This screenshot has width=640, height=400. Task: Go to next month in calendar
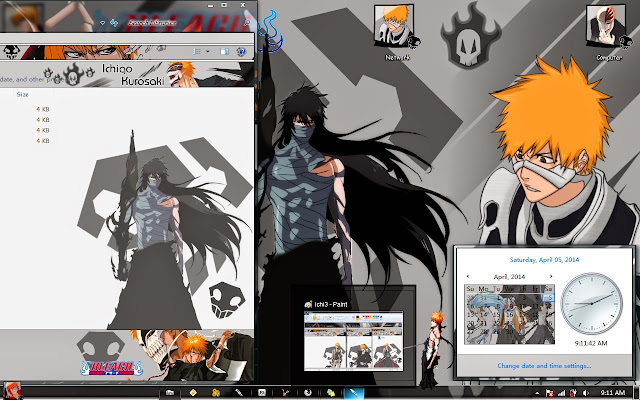pos(551,276)
